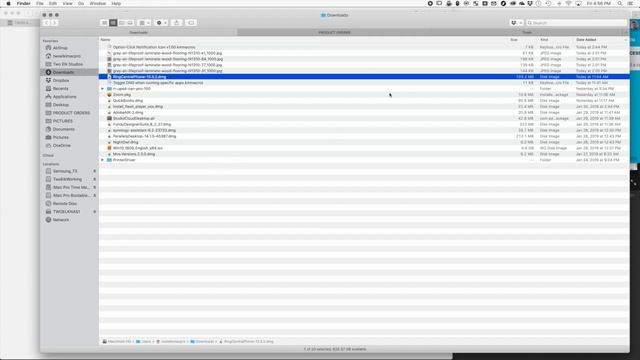Add a new Finder tab with plus
640x360 pixels.
(626, 32)
